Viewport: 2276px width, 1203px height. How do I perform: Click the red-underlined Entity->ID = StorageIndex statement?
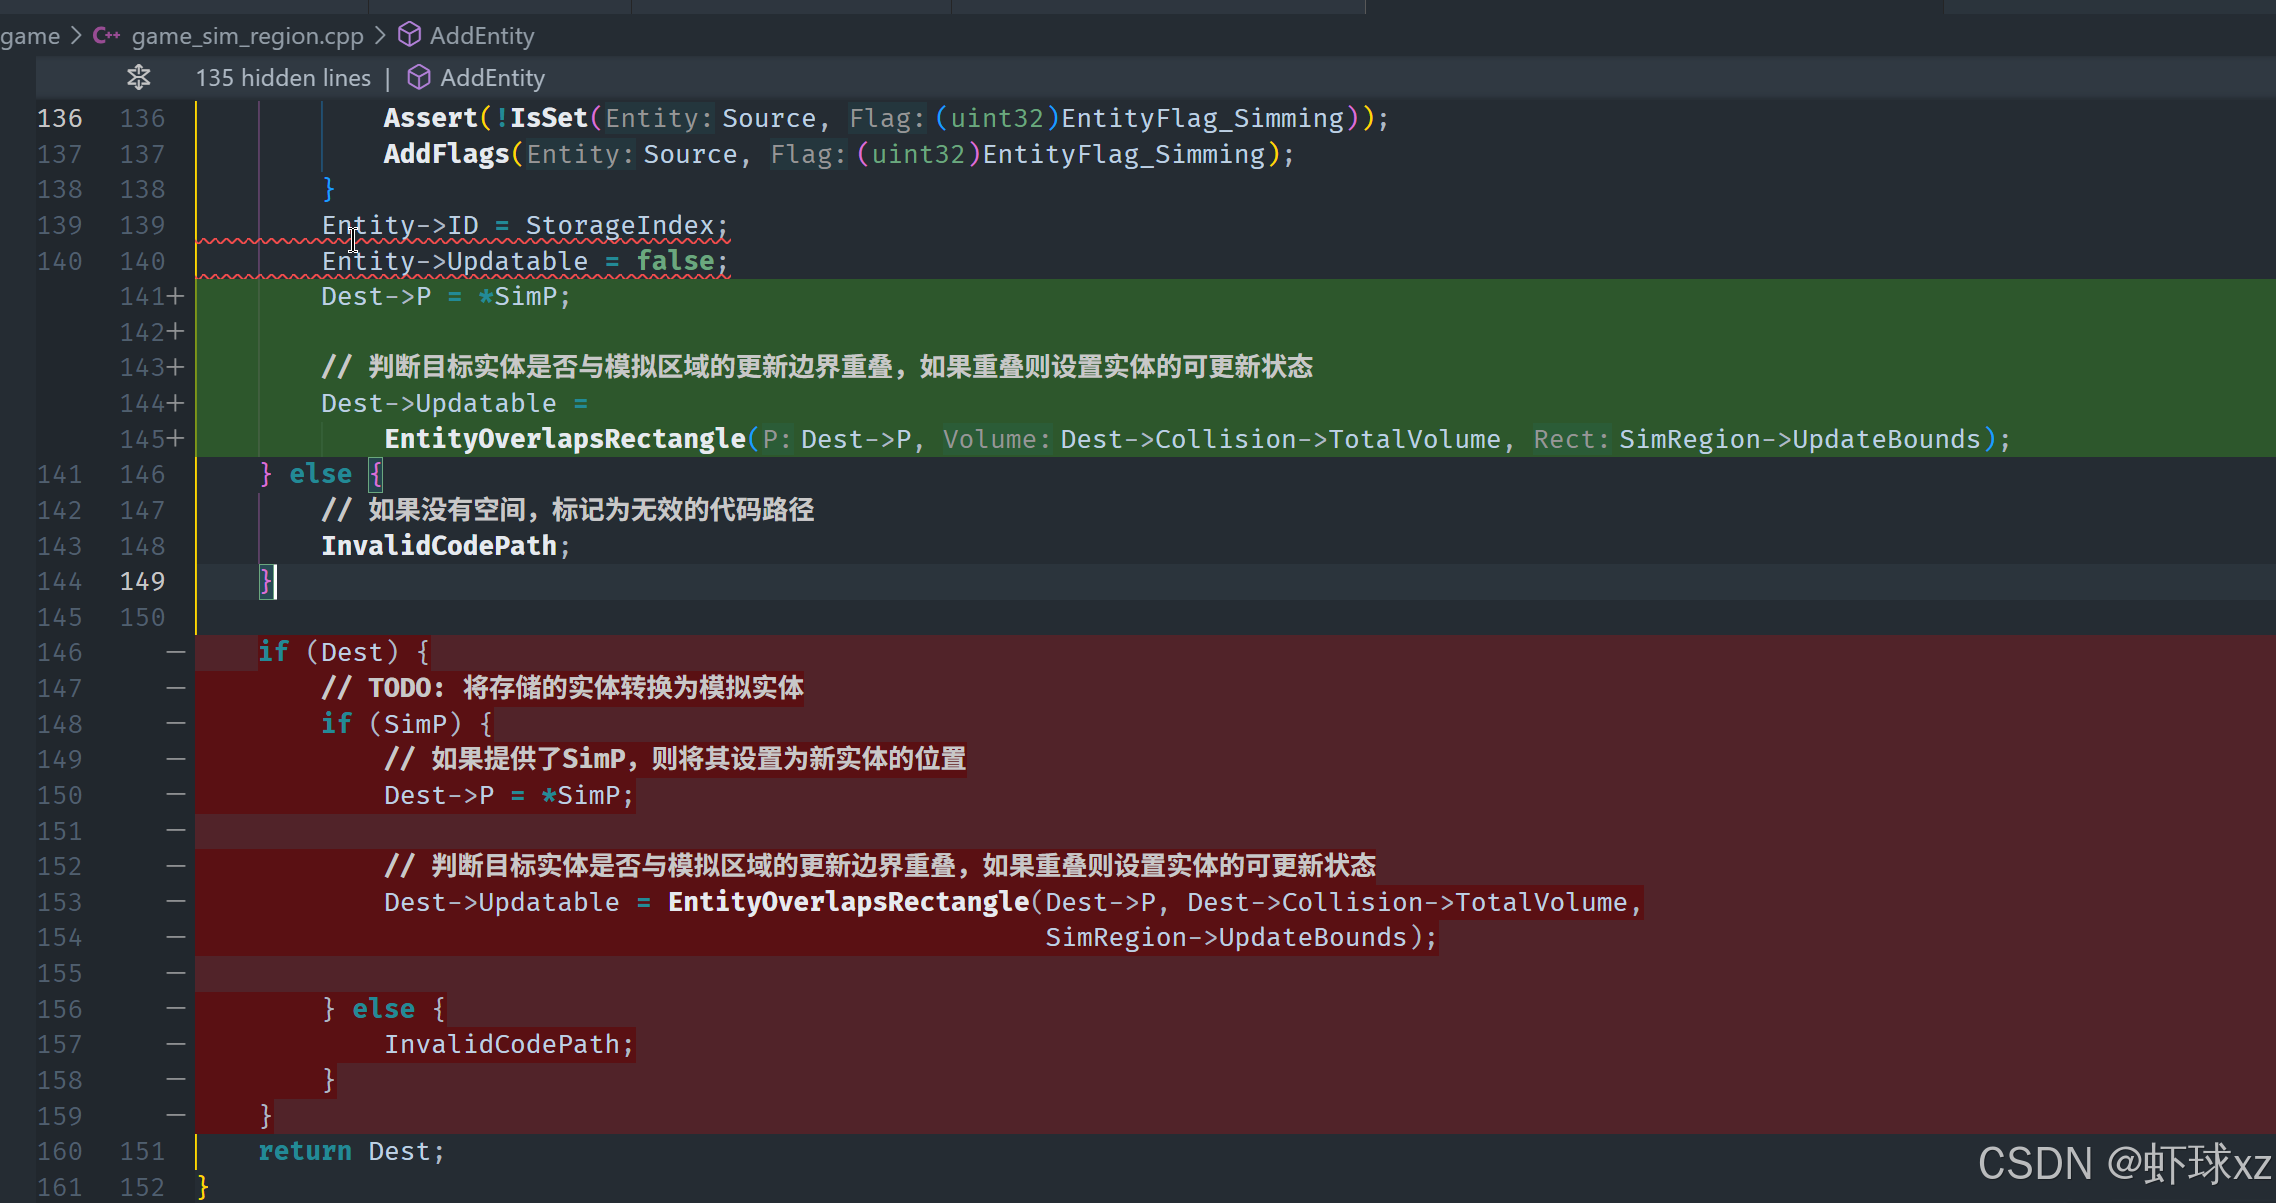coord(524,226)
